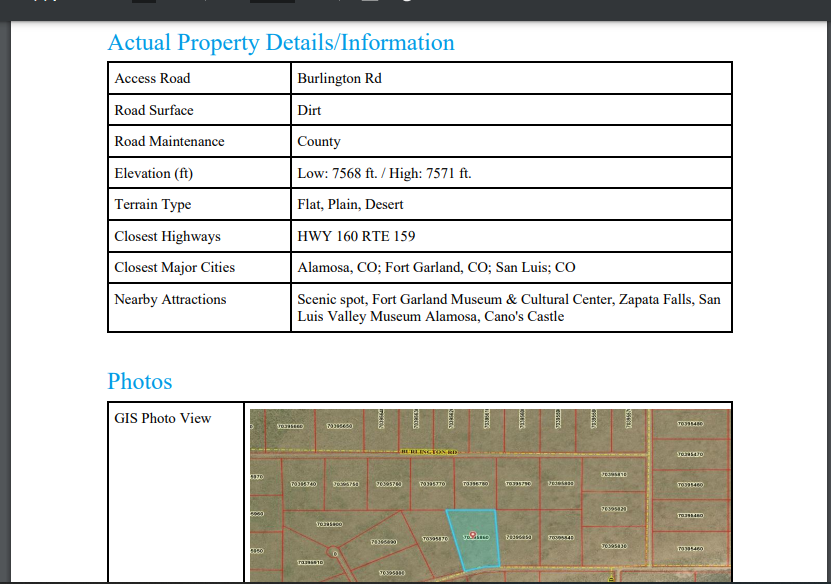831x584 pixels.
Task: Click the Burlington Rd value in the table
Action: 339,79
